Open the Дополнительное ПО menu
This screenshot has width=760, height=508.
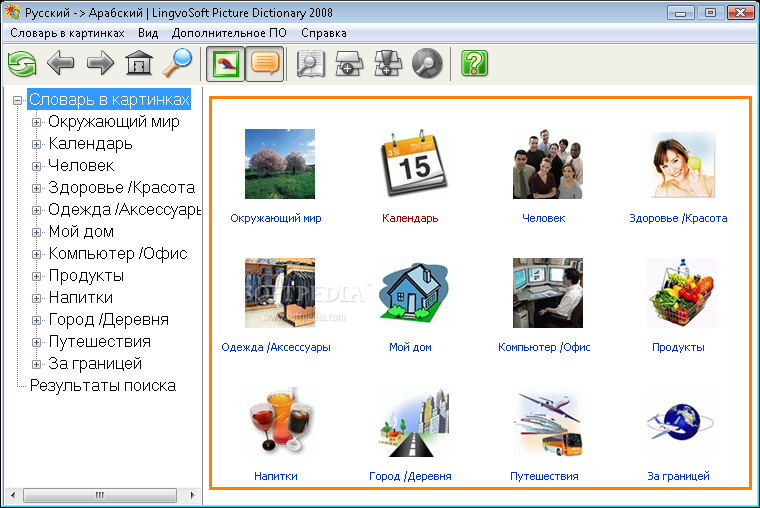(229, 33)
